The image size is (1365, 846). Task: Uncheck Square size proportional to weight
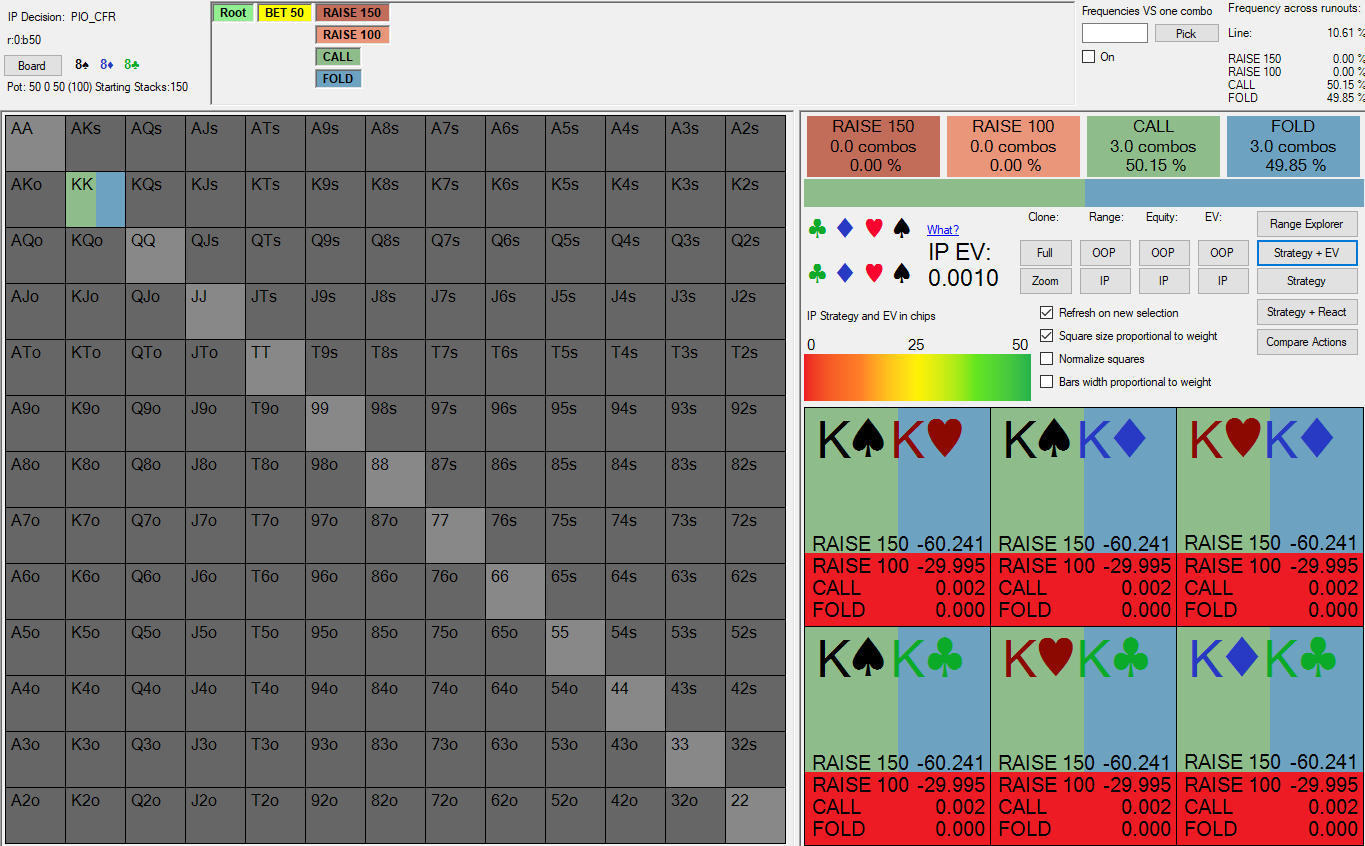[1046, 336]
